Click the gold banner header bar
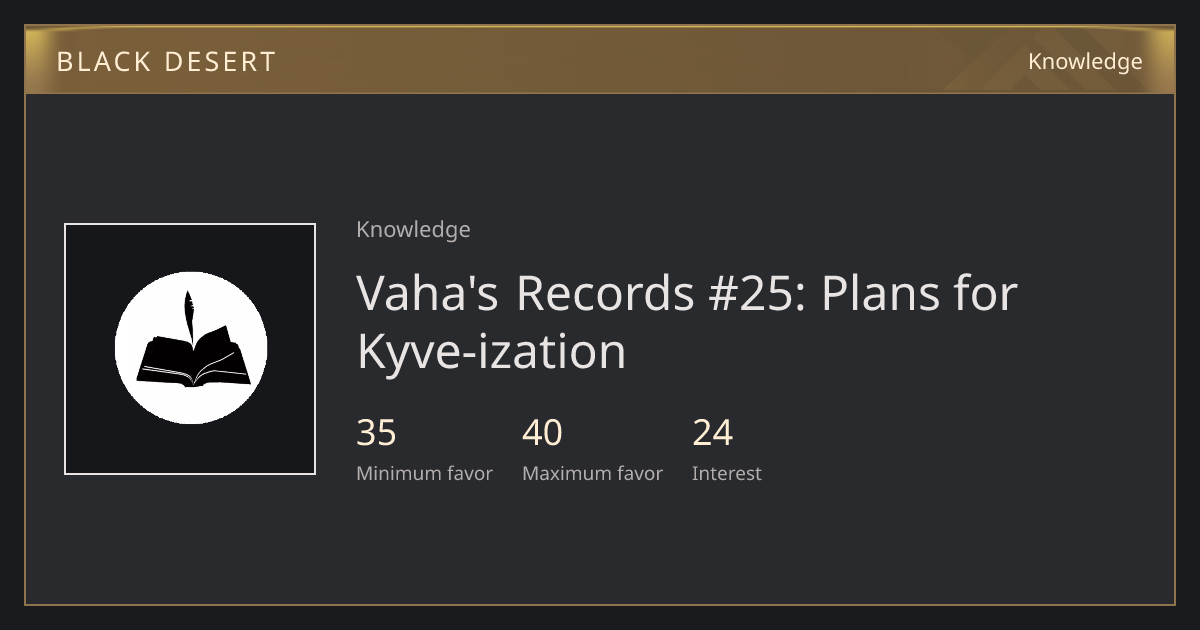The width and height of the screenshot is (1200, 630). pos(600,61)
